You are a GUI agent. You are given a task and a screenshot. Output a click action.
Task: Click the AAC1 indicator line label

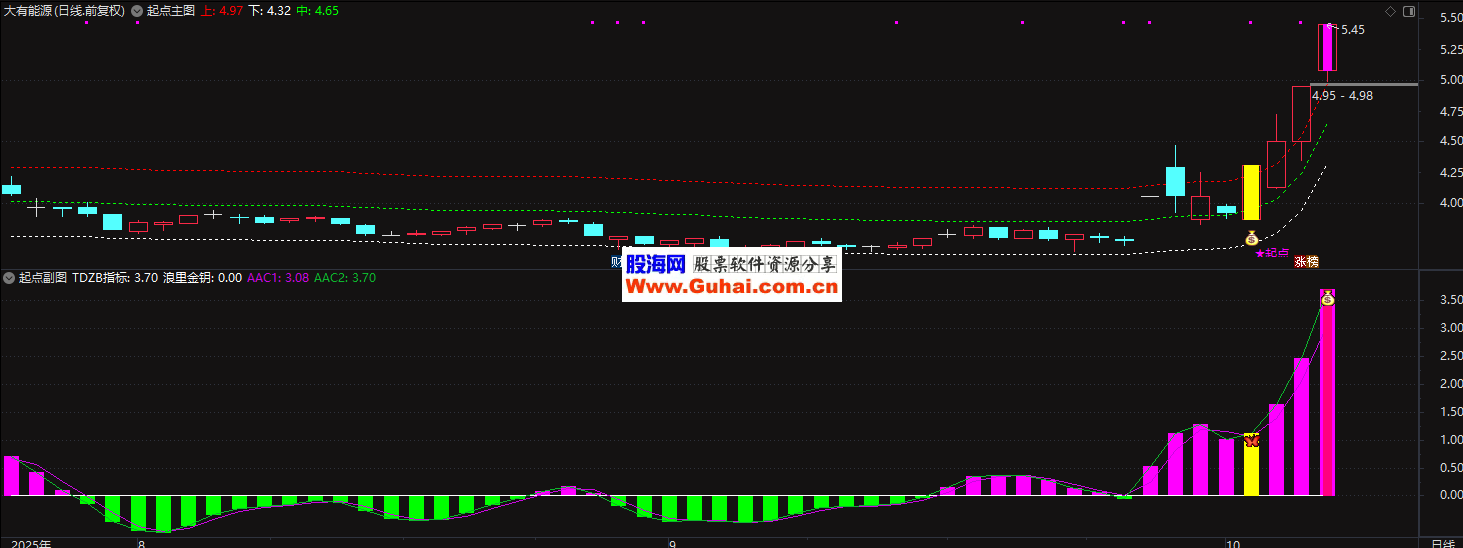click(x=278, y=278)
